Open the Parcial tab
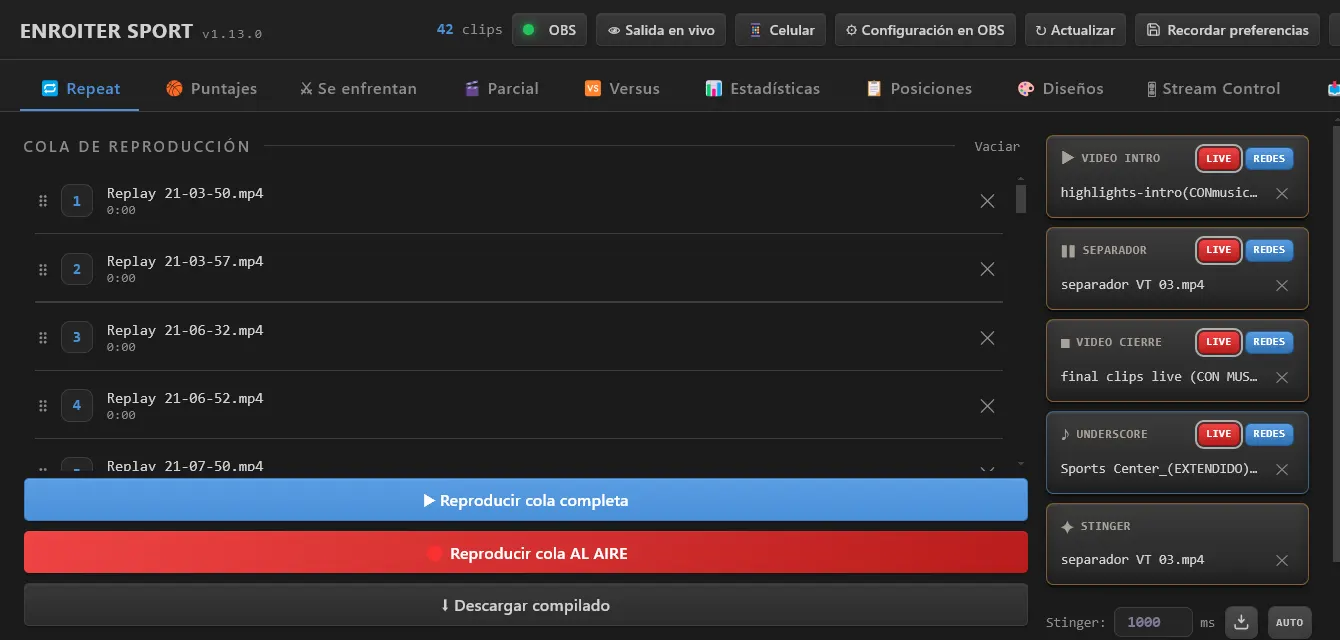 [x=501, y=88]
